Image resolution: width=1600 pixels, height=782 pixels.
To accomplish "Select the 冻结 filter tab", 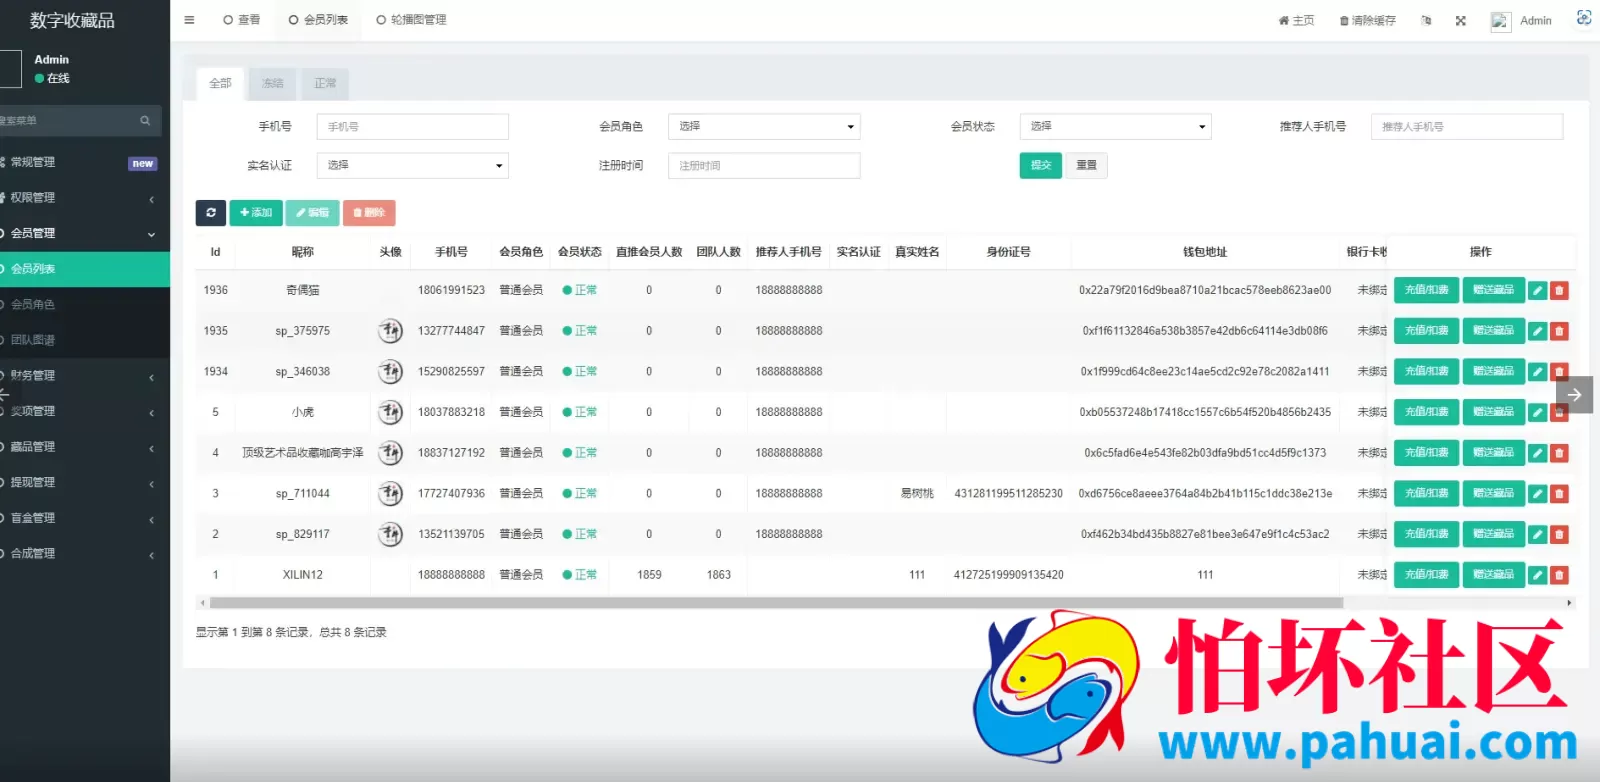I will click(x=272, y=83).
